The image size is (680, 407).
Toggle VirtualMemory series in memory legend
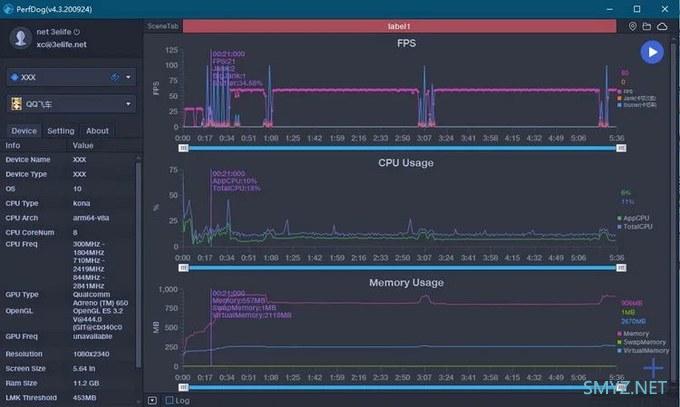point(643,350)
